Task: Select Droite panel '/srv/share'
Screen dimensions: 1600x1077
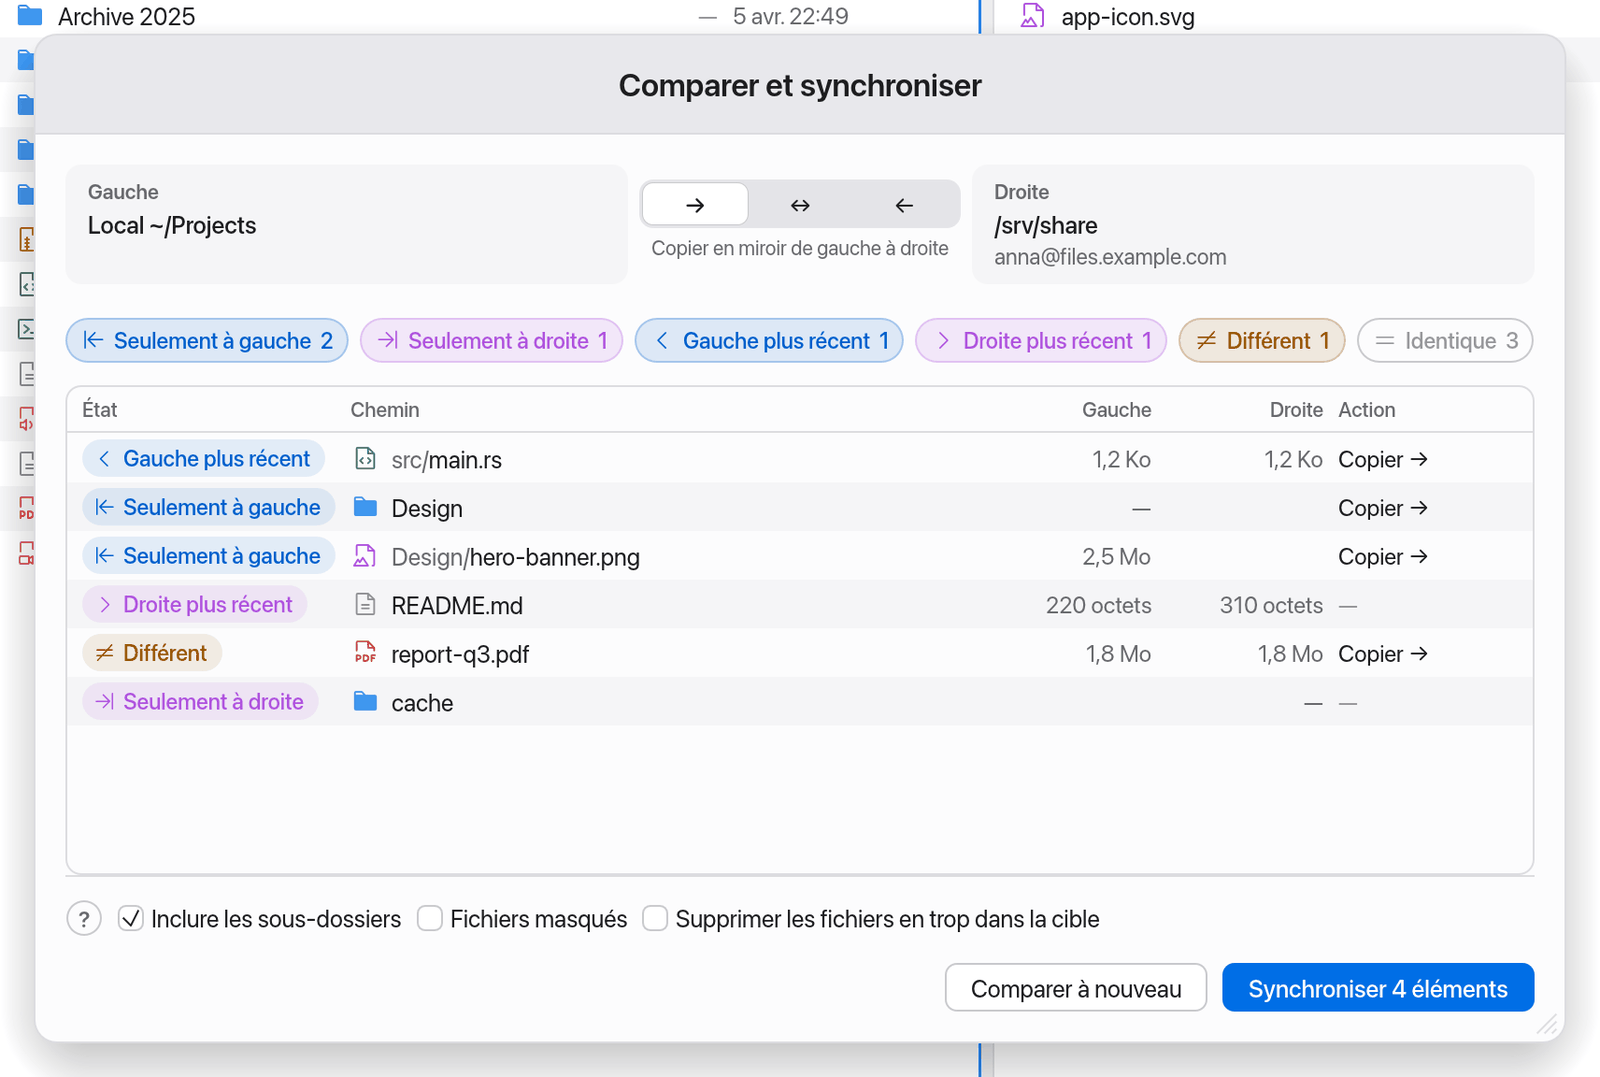Action: (1253, 224)
